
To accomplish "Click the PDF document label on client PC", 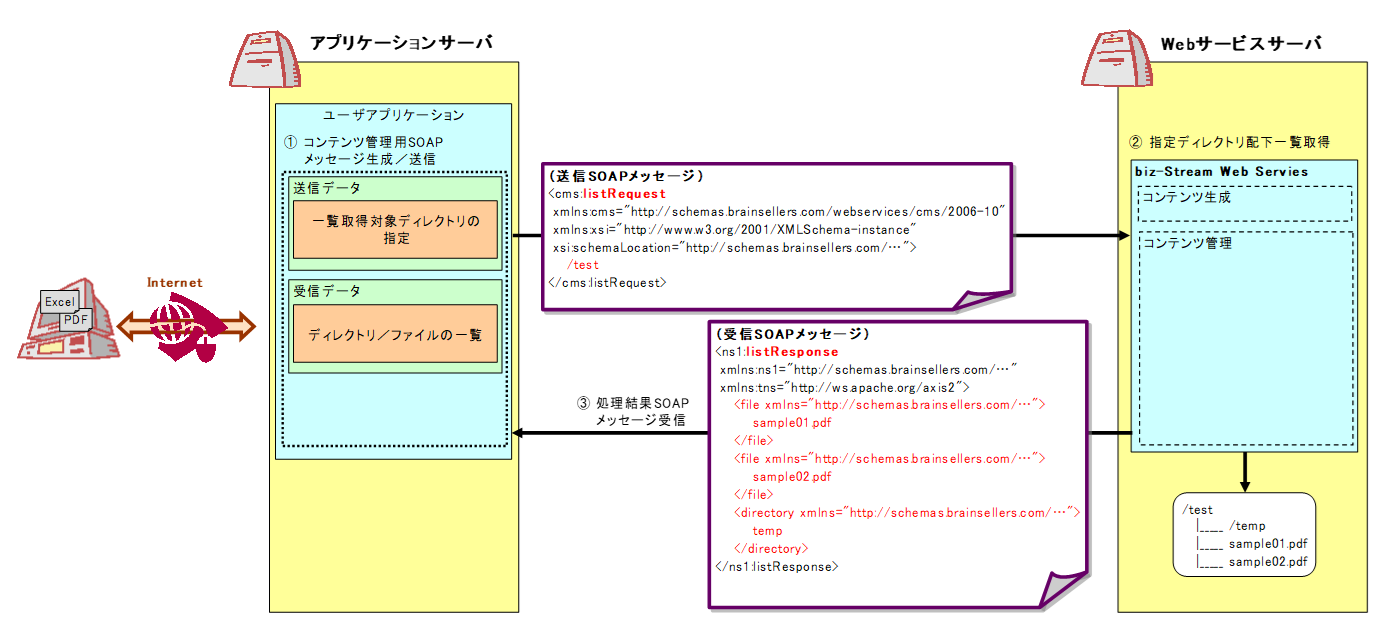I will 76,320.
